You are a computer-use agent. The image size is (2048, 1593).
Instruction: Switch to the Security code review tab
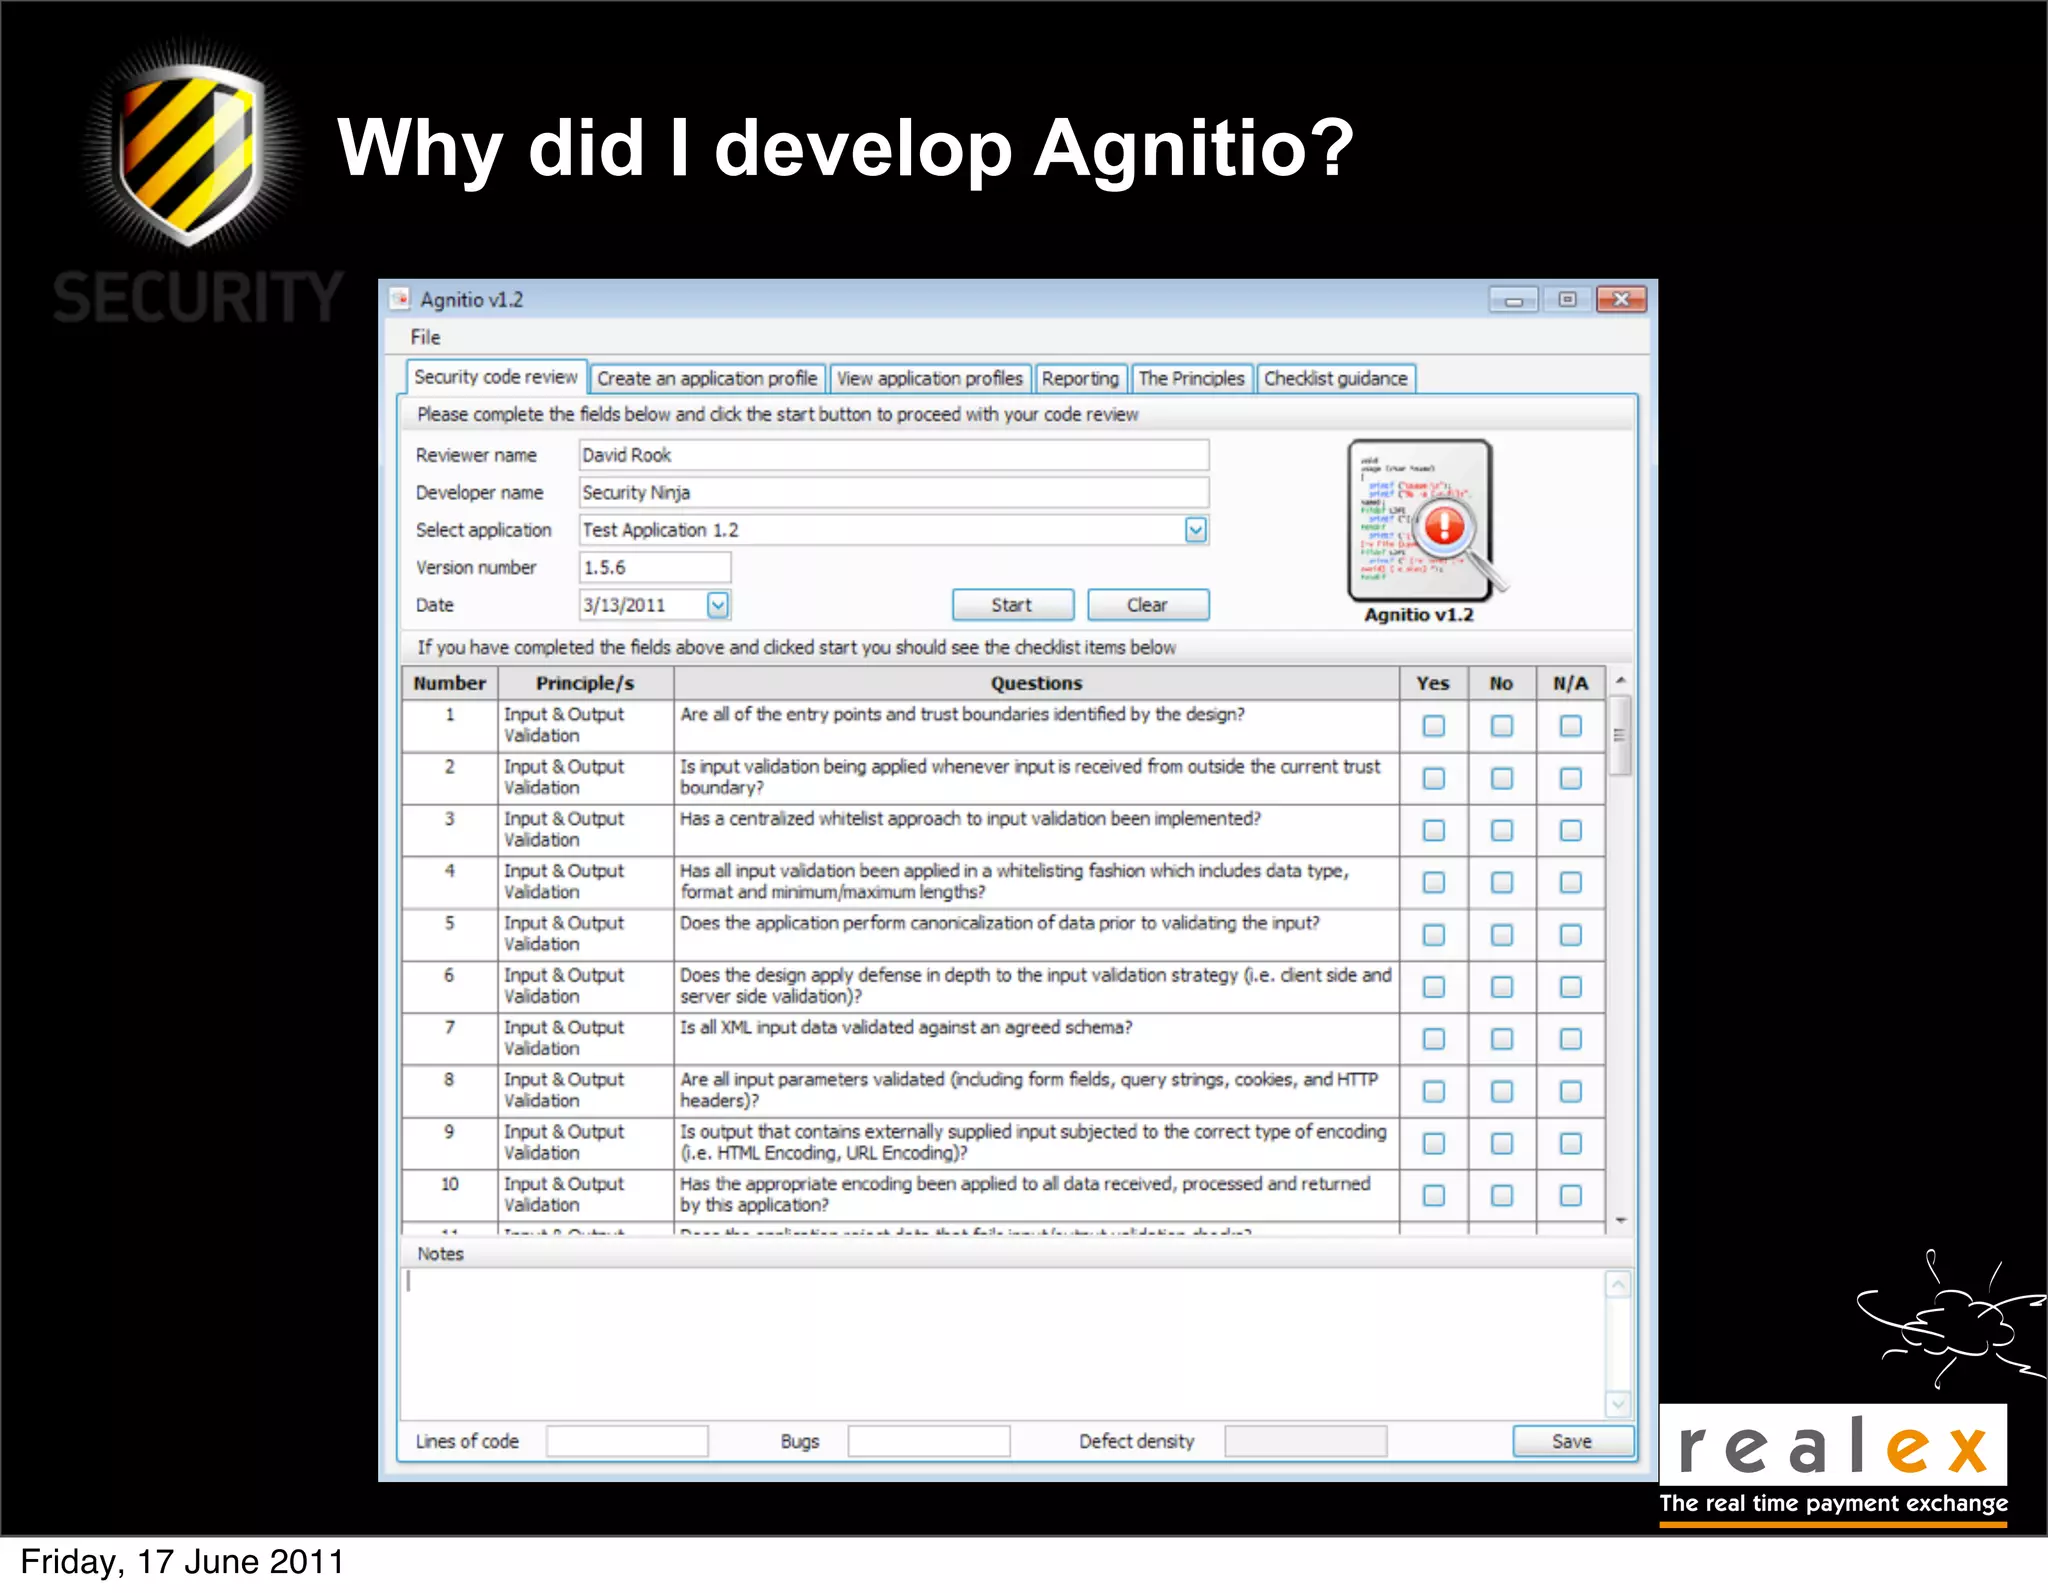[496, 377]
